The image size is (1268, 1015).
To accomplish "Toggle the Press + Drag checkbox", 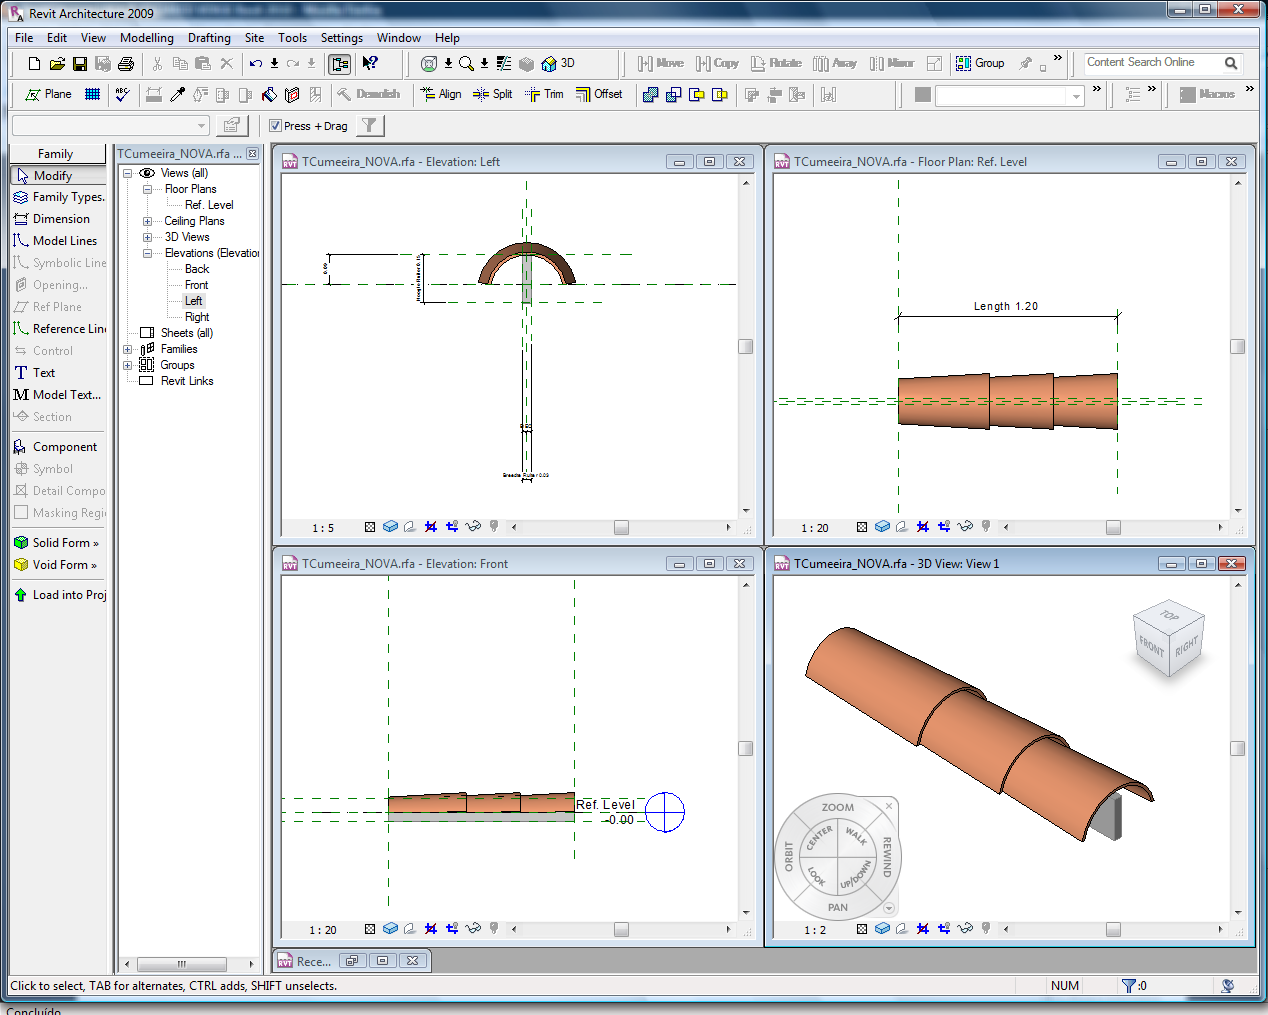I will point(276,126).
